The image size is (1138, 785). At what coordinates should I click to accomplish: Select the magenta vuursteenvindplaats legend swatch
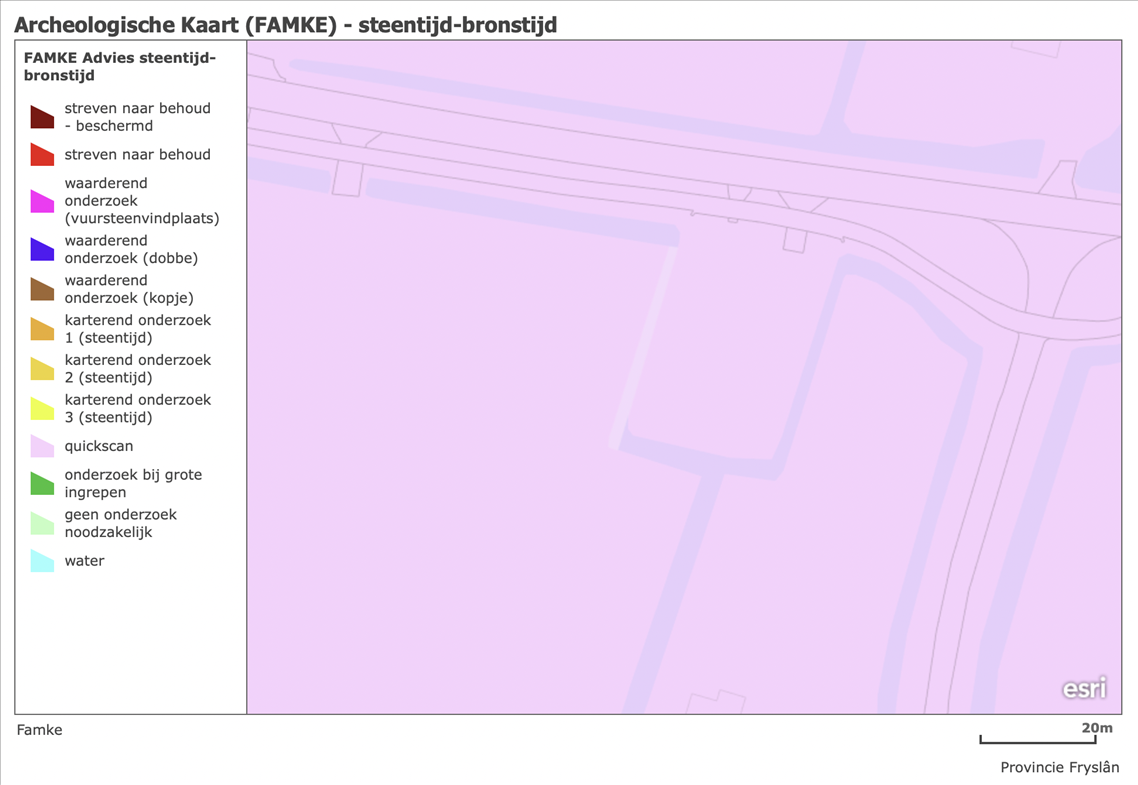tap(42, 201)
